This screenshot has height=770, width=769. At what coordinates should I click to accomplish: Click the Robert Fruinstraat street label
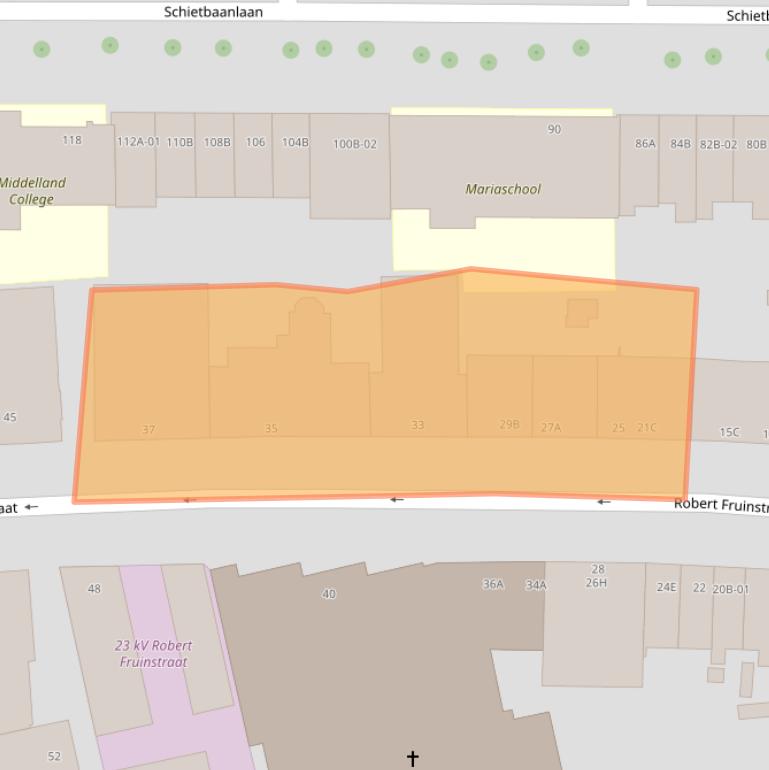pyautogui.click(x=721, y=505)
